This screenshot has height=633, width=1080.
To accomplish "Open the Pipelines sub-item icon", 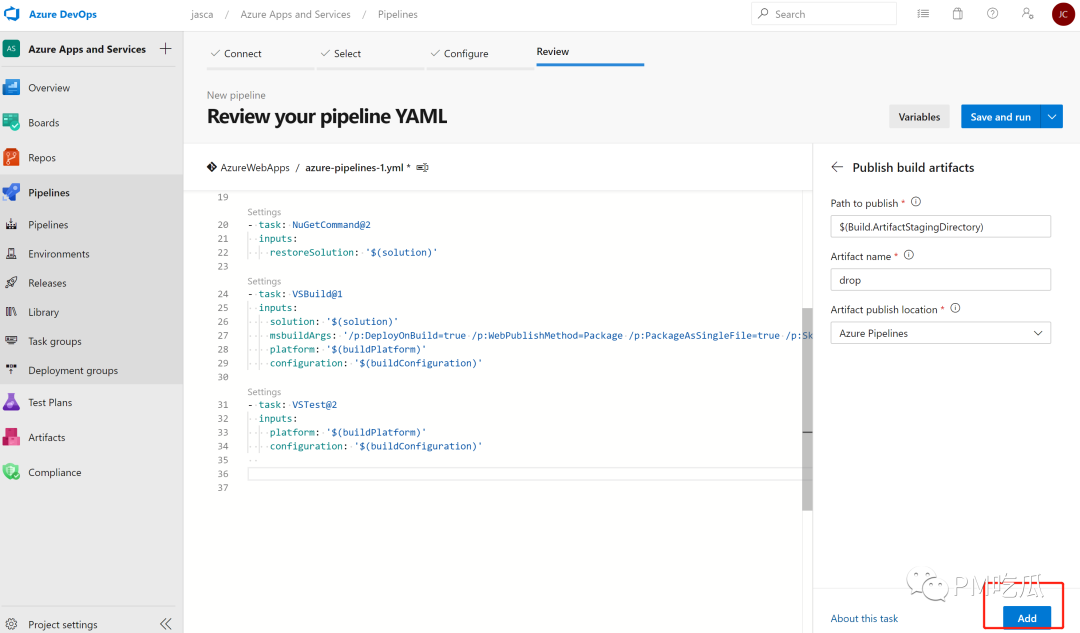I will click(x=11, y=225).
